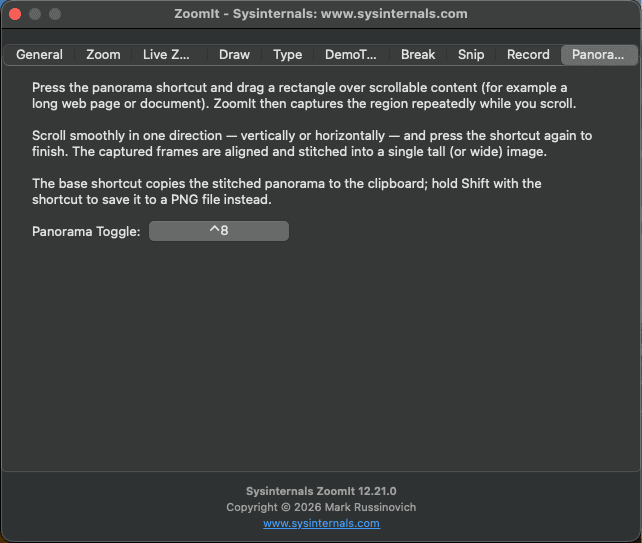Image resolution: width=642 pixels, height=543 pixels.
Task: Click the window title ZoomIt - Sysinternals
Action: coord(321,14)
